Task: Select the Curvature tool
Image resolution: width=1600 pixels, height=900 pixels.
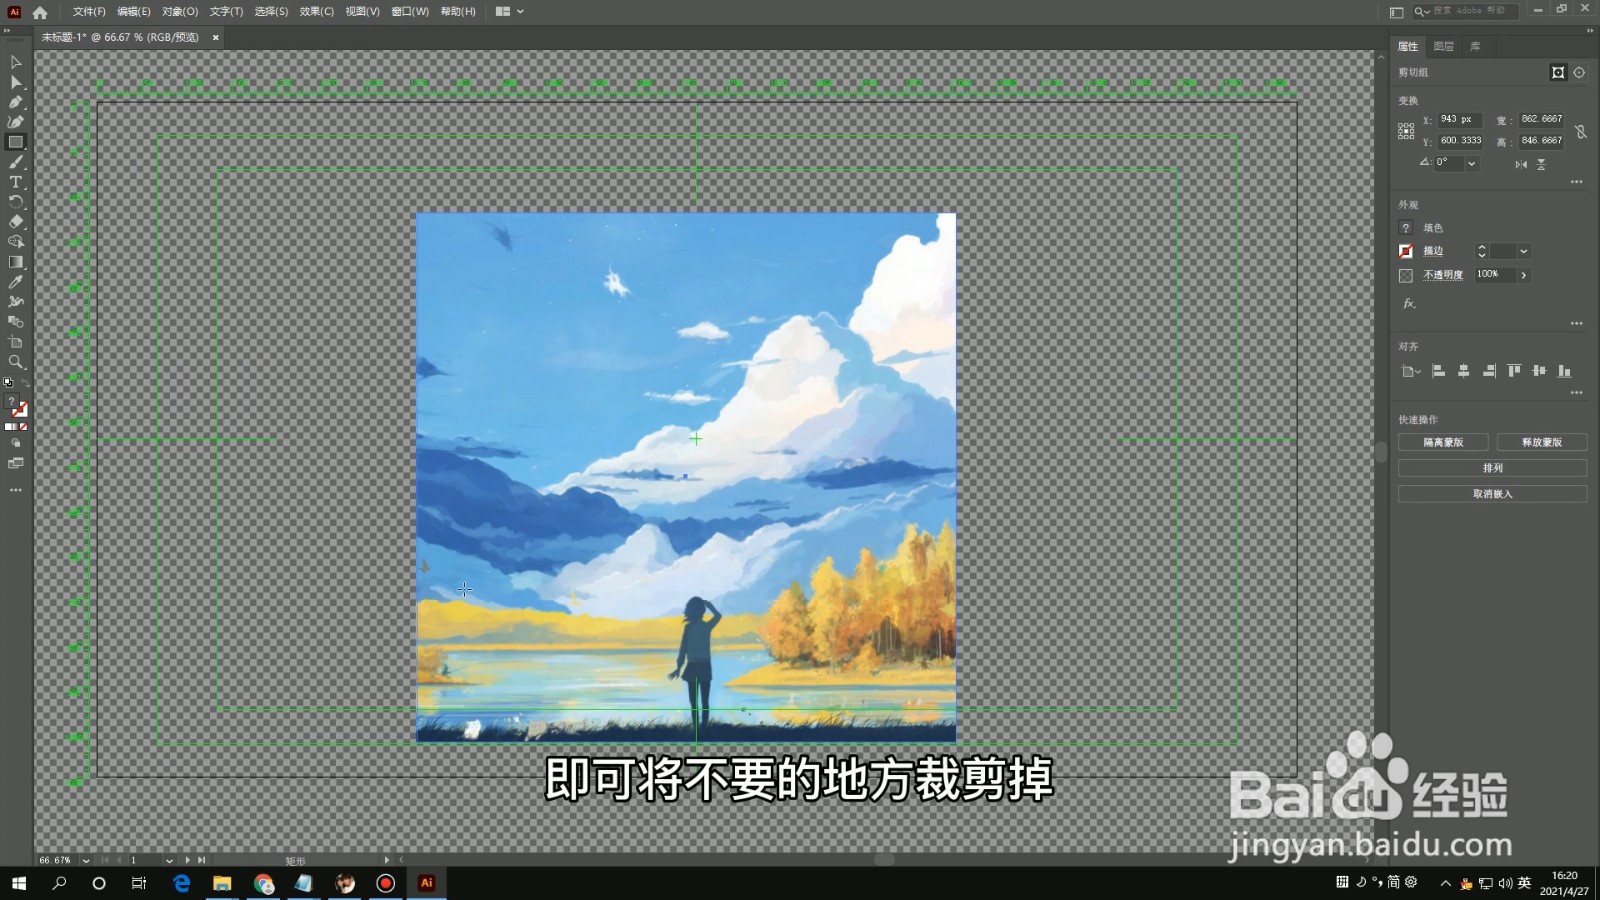Action: point(16,122)
